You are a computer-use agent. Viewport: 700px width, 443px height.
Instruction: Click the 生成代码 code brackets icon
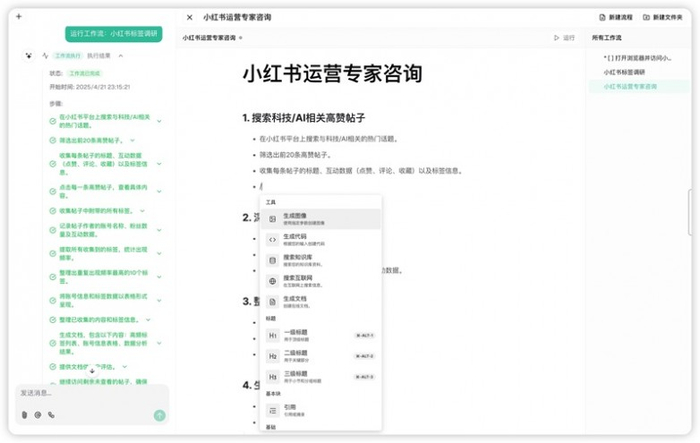click(x=272, y=240)
